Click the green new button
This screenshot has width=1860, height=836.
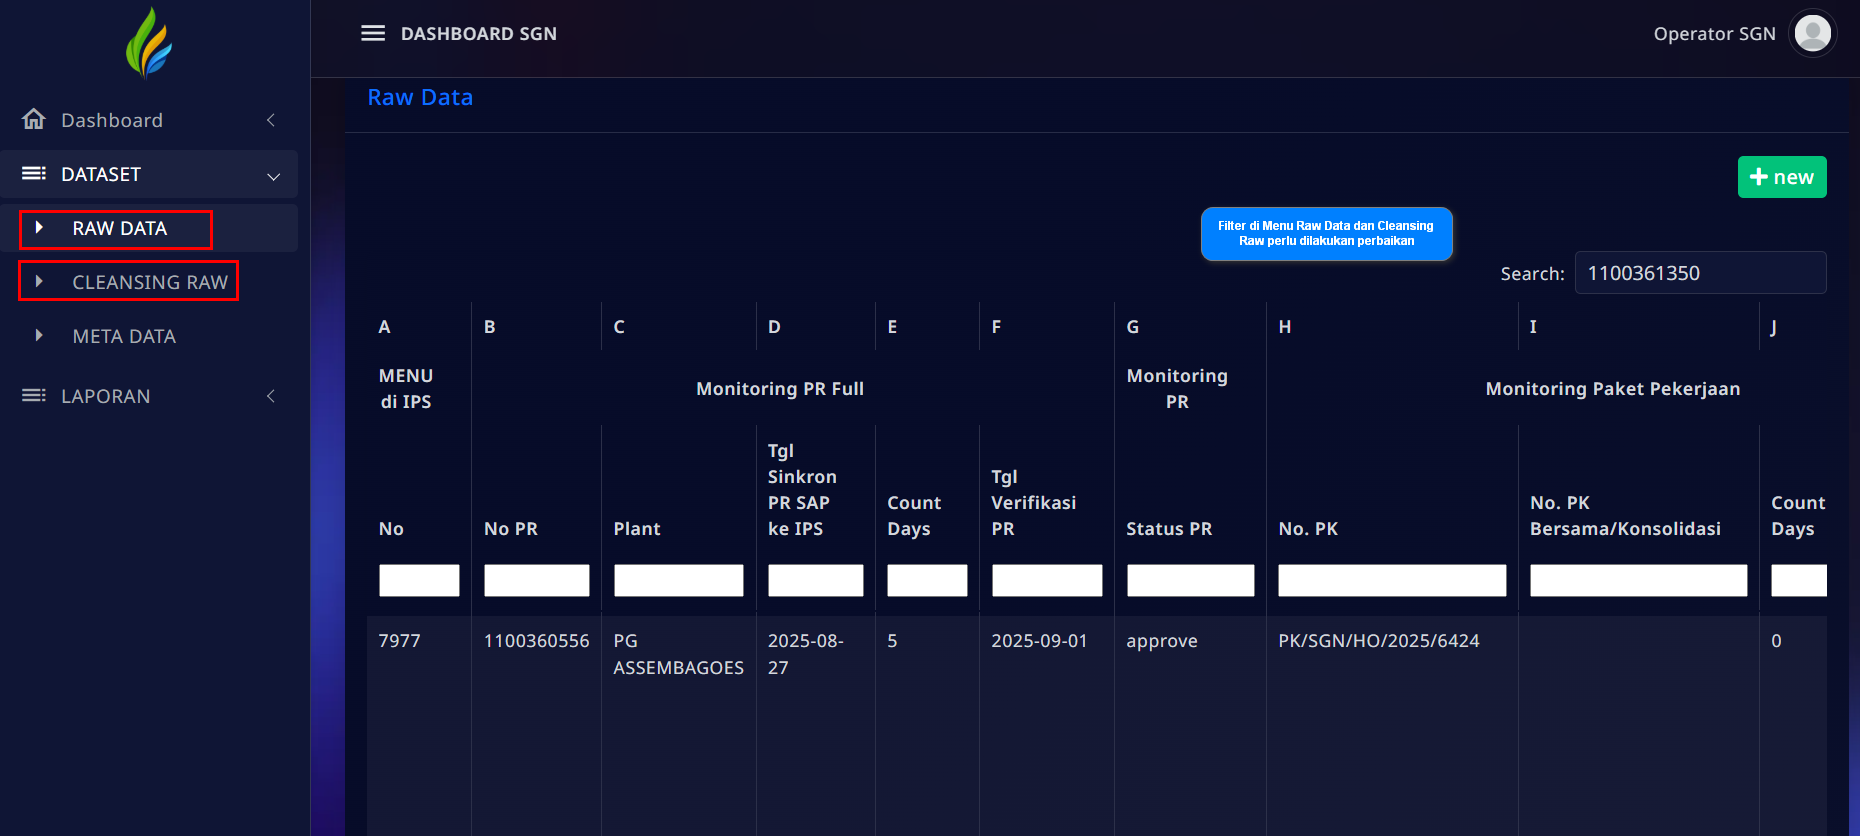pos(1781,177)
